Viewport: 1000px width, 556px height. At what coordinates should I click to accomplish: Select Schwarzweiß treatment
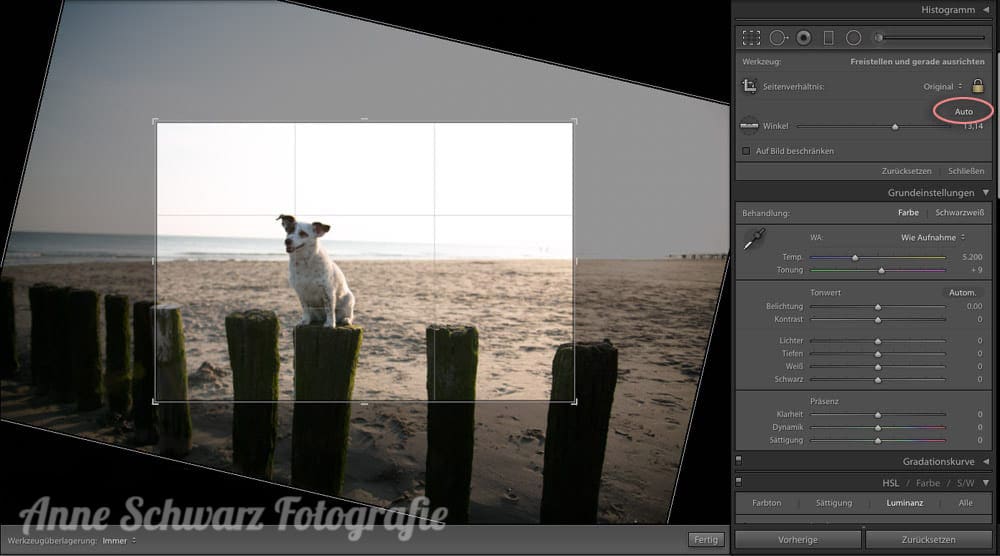coord(959,213)
